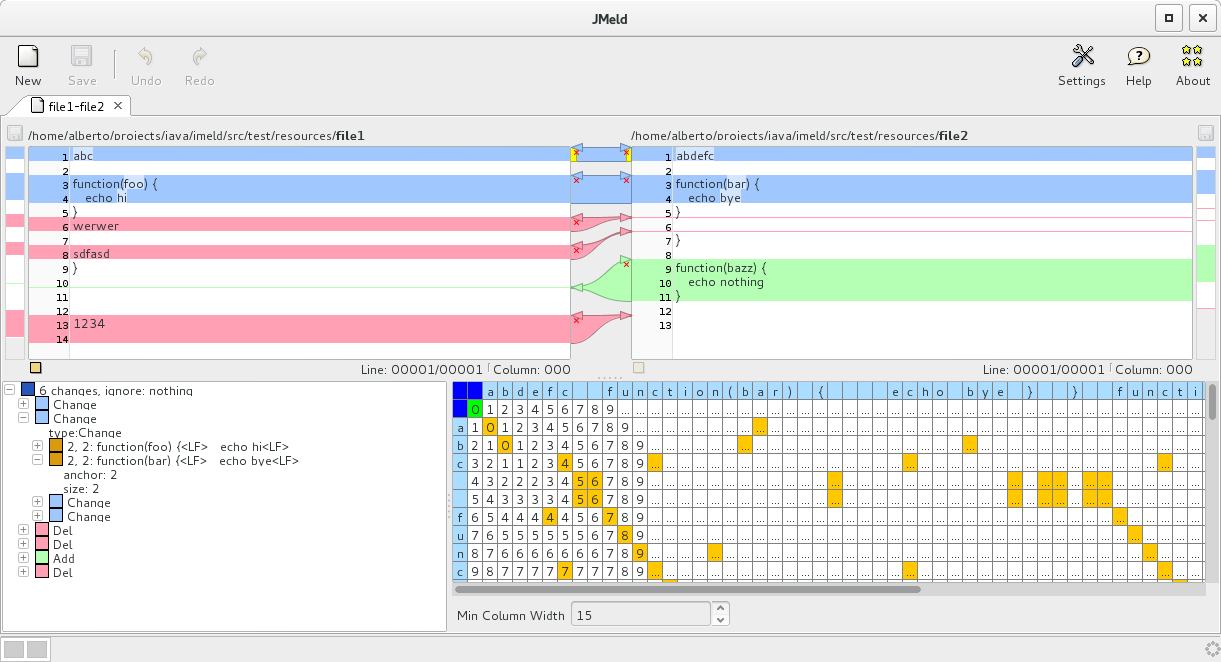Click the matrix horizontal scrollbar

click(686, 589)
